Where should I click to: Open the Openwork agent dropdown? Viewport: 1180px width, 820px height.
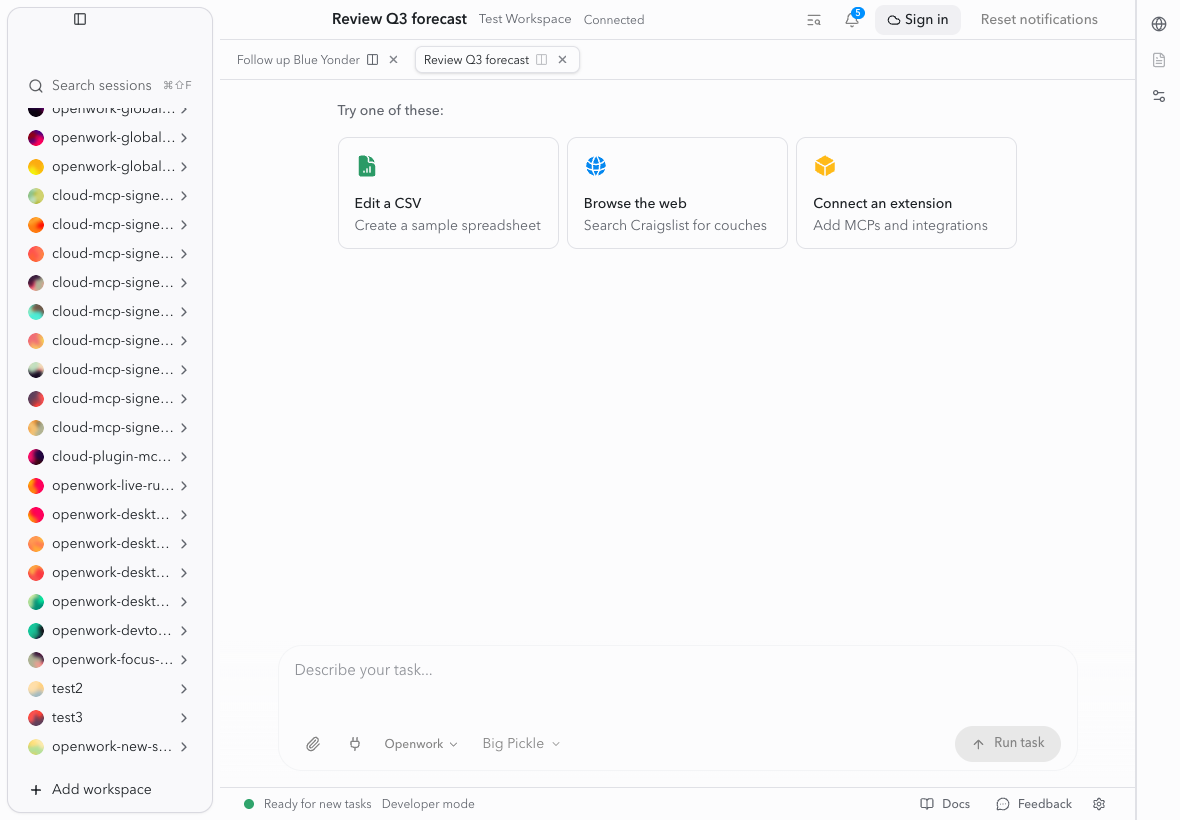(x=421, y=744)
